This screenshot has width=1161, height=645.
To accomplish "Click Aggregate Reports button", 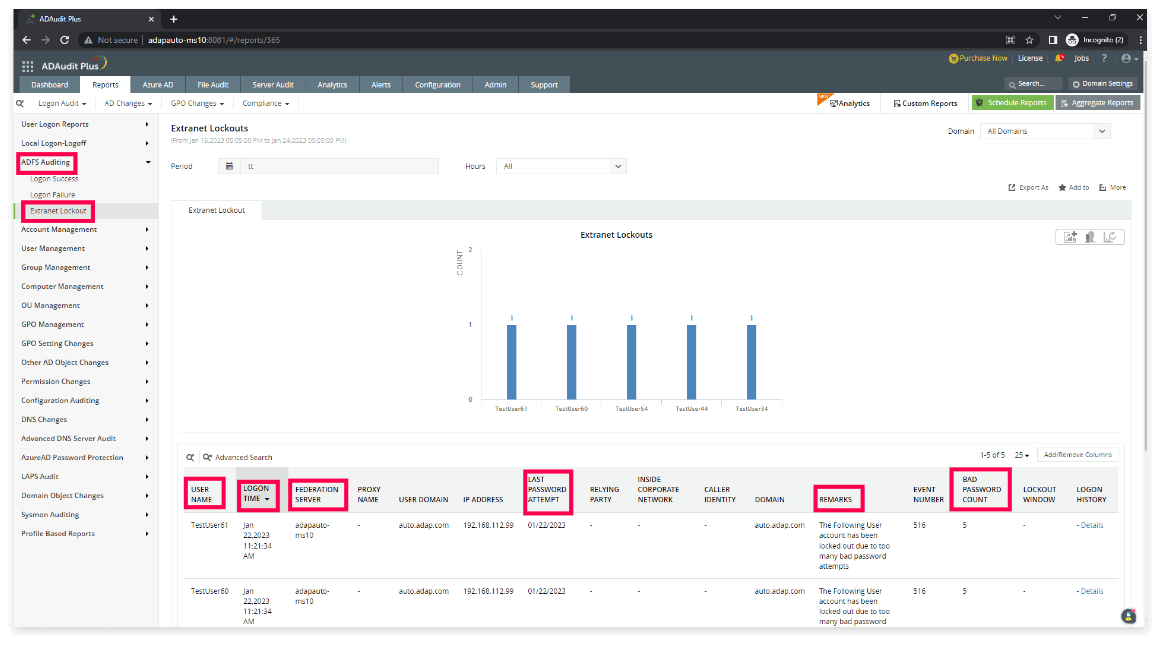I will [1097, 103].
